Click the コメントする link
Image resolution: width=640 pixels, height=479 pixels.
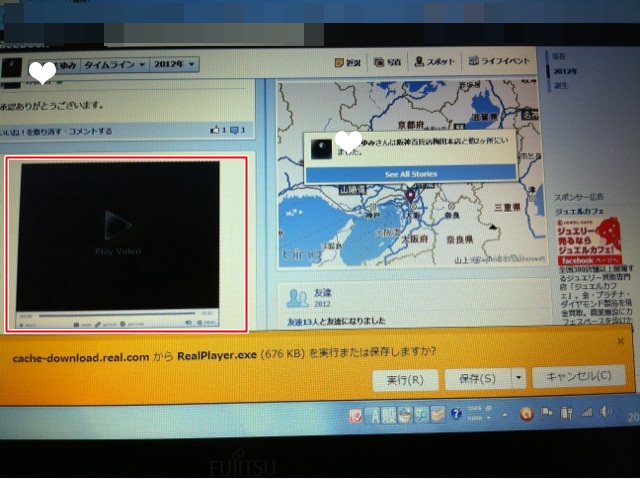click(90, 131)
